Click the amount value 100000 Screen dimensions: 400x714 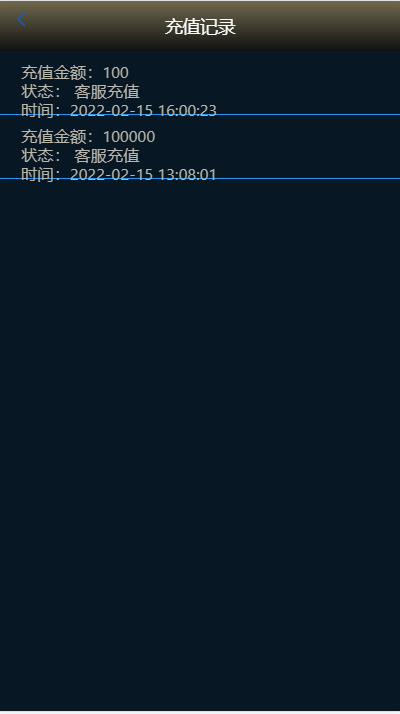(129, 137)
